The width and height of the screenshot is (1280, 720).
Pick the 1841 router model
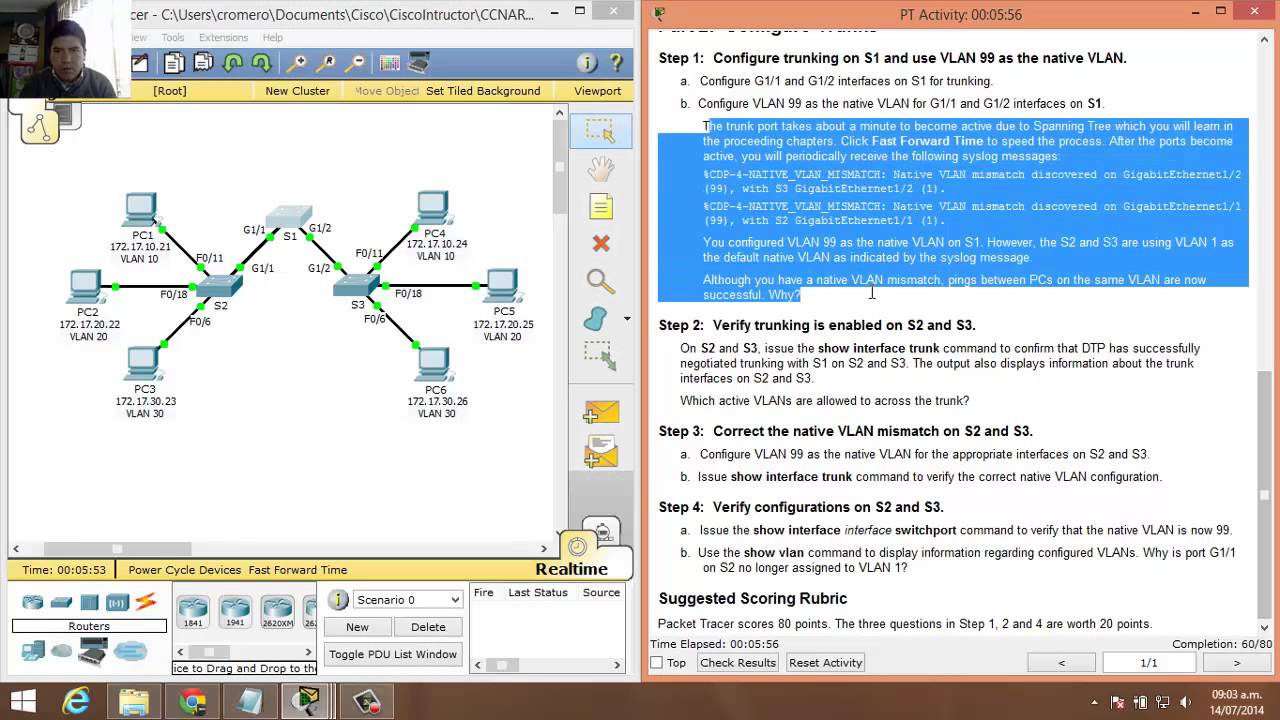tap(192, 610)
